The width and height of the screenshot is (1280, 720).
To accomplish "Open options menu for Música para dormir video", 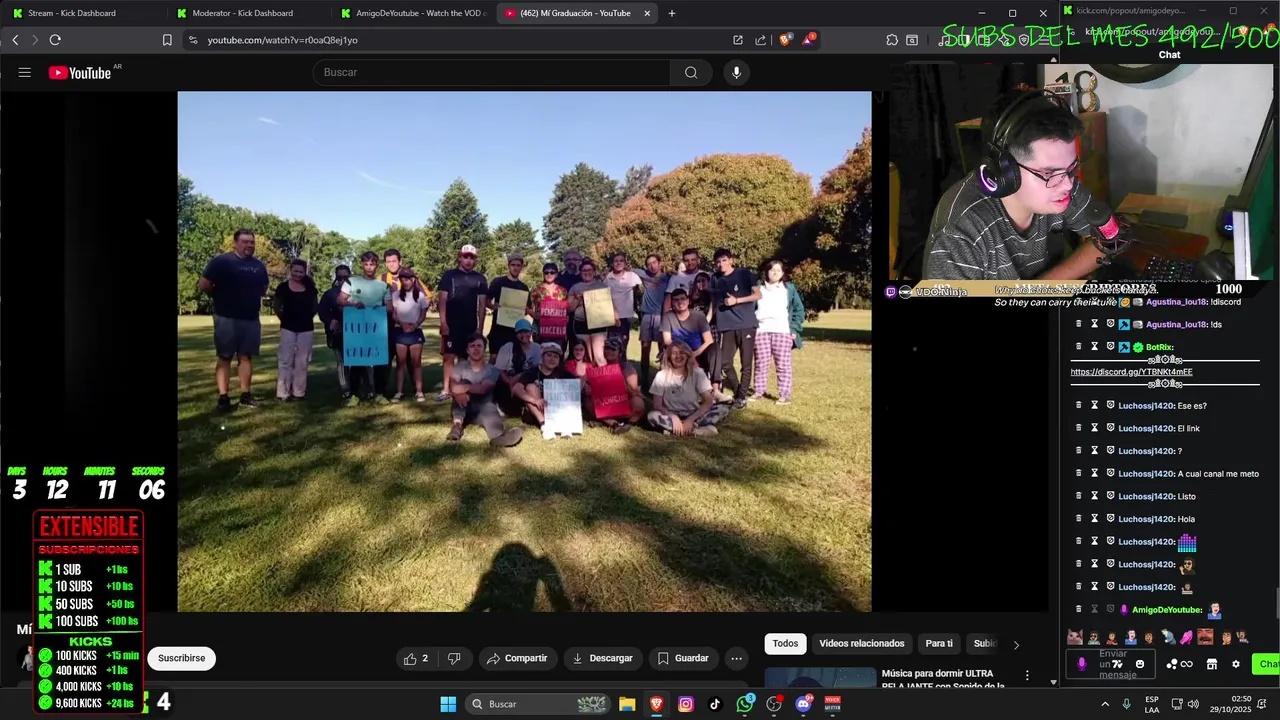I will pos(1027,676).
